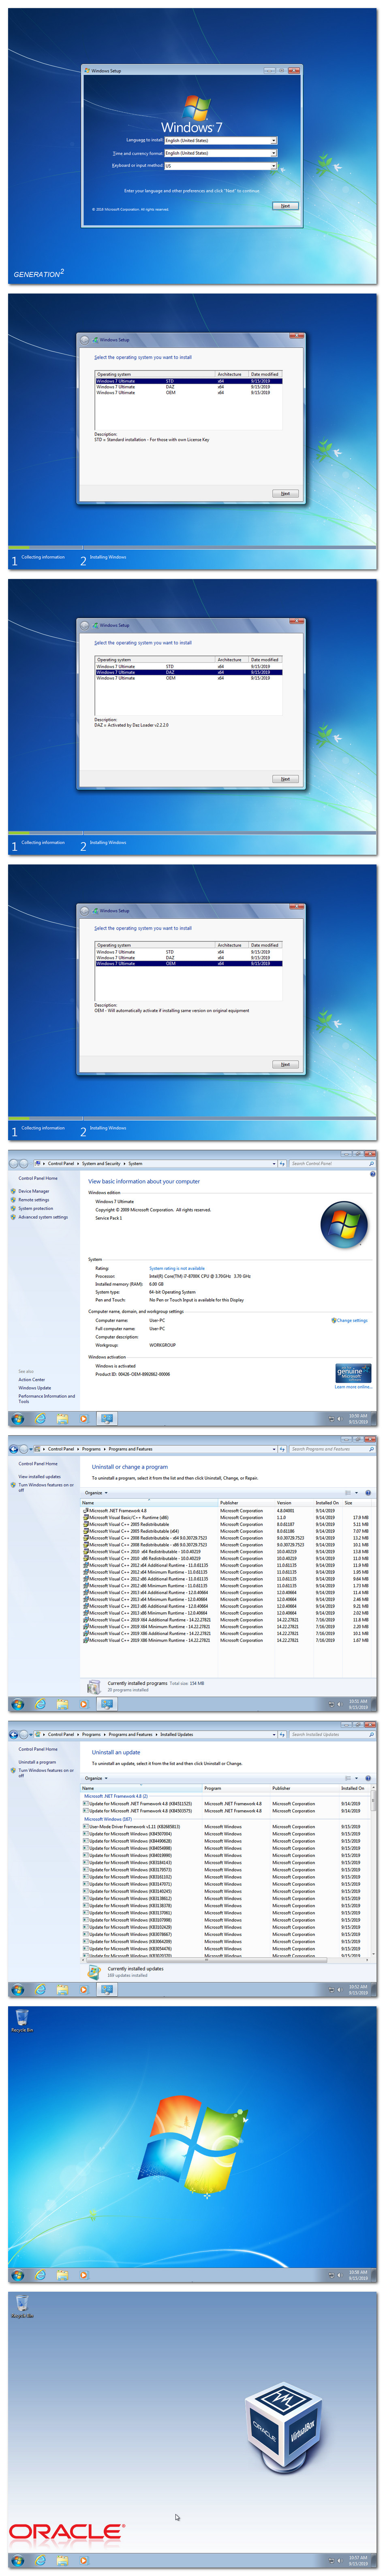
Task: Click Programs breadcrumb in Programs and Features window
Action: point(91,1449)
